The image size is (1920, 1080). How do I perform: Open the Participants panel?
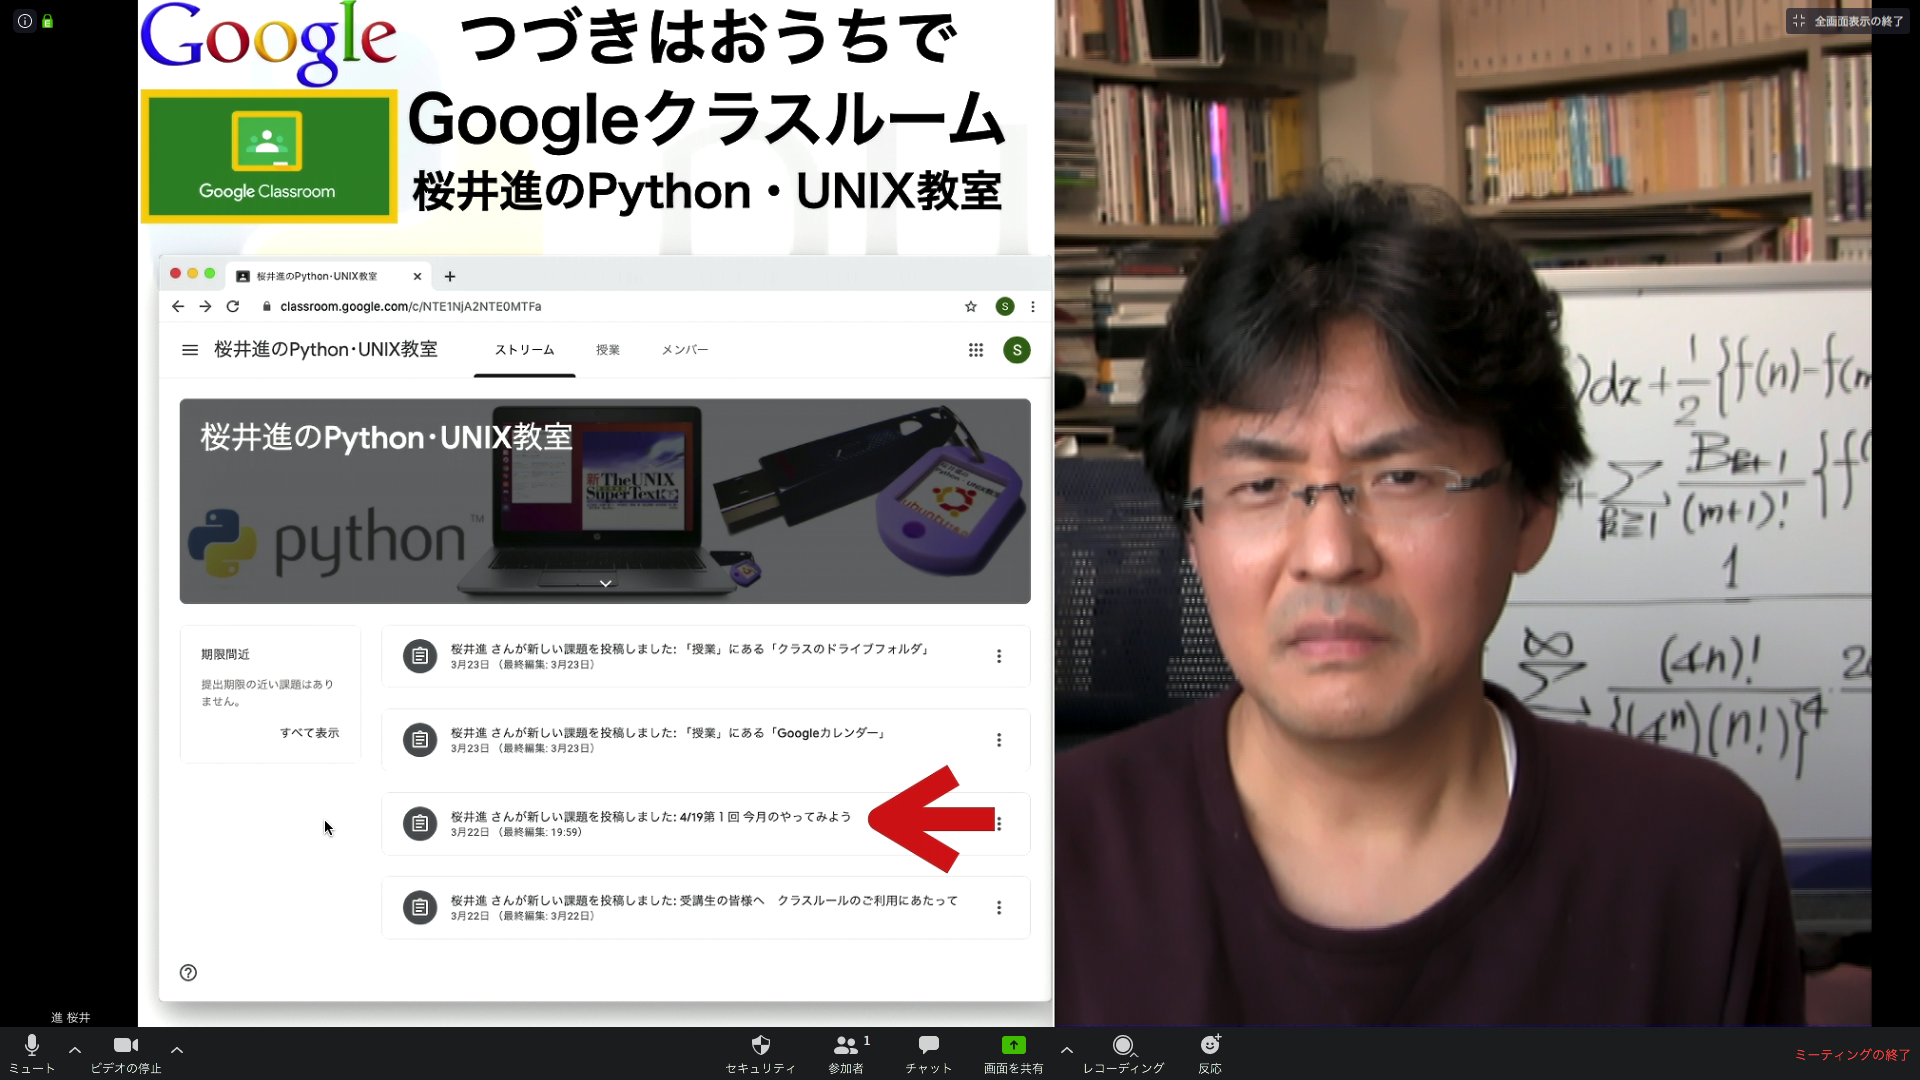click(846, 1053)
